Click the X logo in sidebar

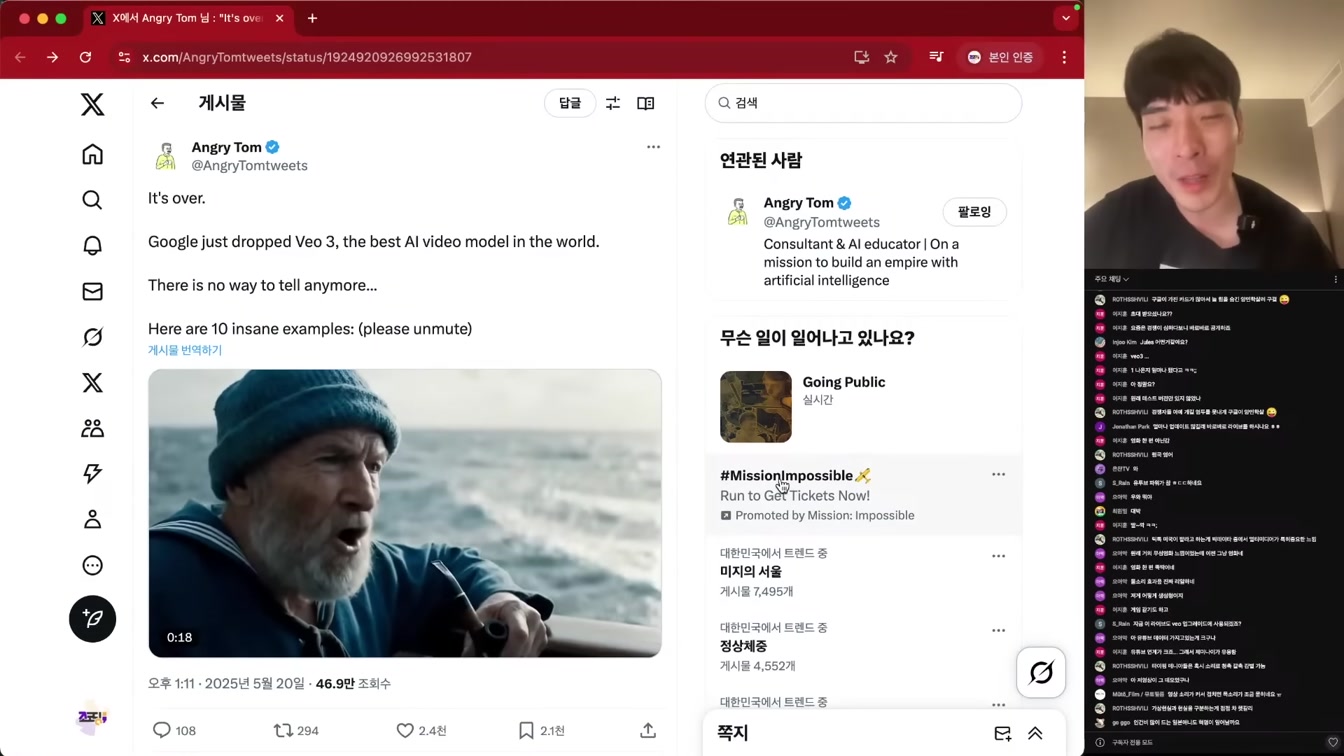pos(92,104)
